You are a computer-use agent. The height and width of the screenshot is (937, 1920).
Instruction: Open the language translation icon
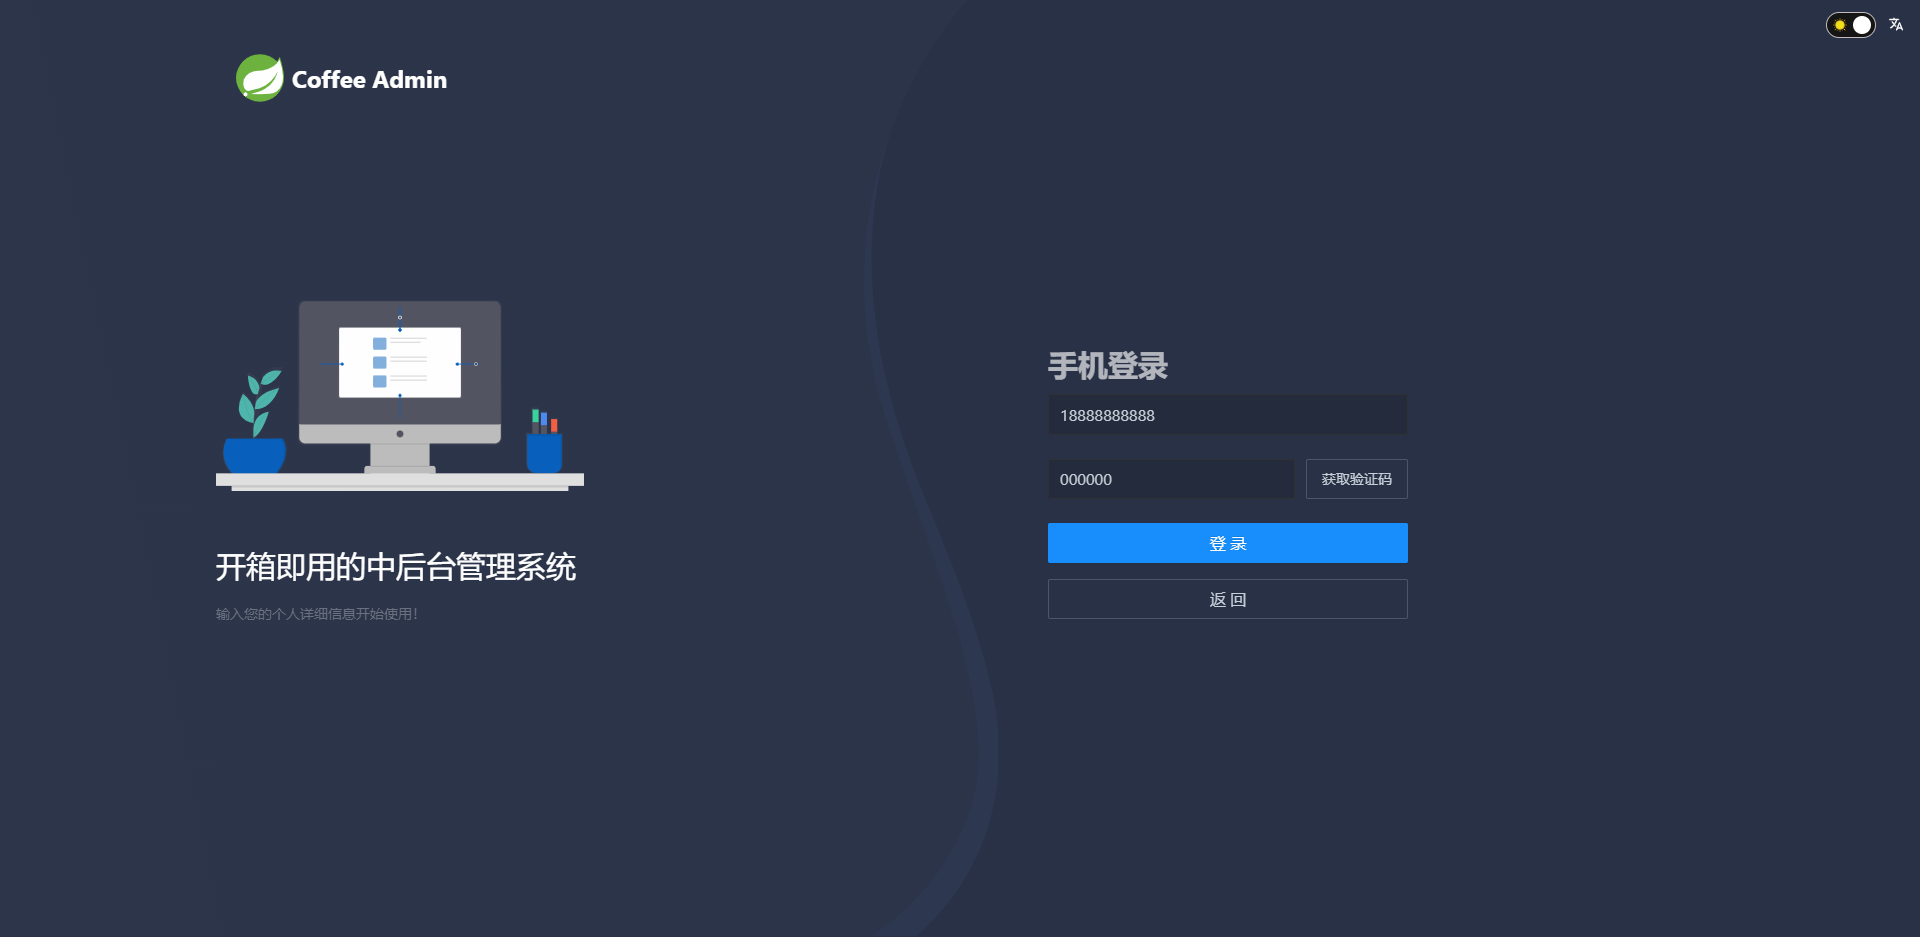tap(1896, 25)
